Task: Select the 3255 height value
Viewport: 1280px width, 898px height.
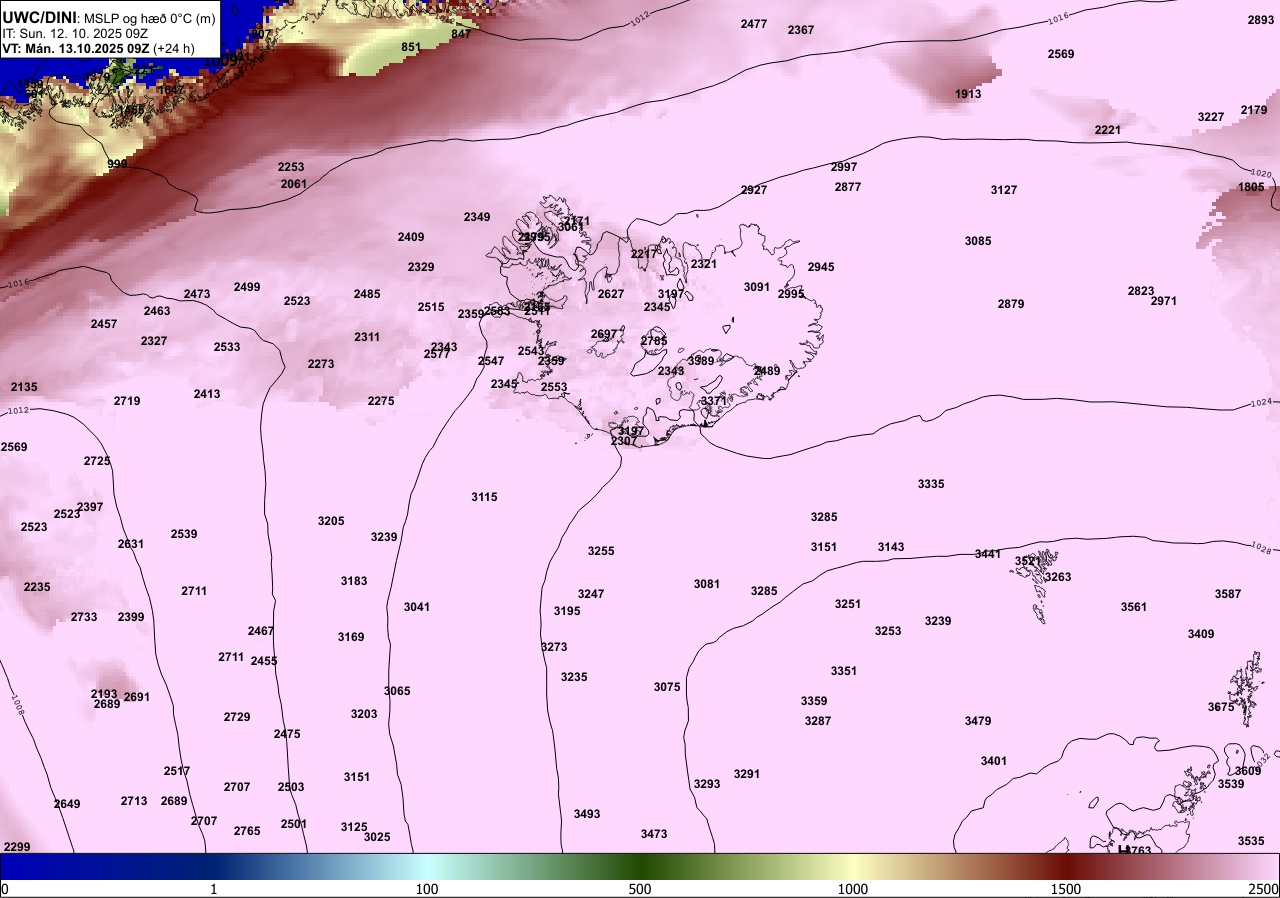Action: click(x=601, y=551)
